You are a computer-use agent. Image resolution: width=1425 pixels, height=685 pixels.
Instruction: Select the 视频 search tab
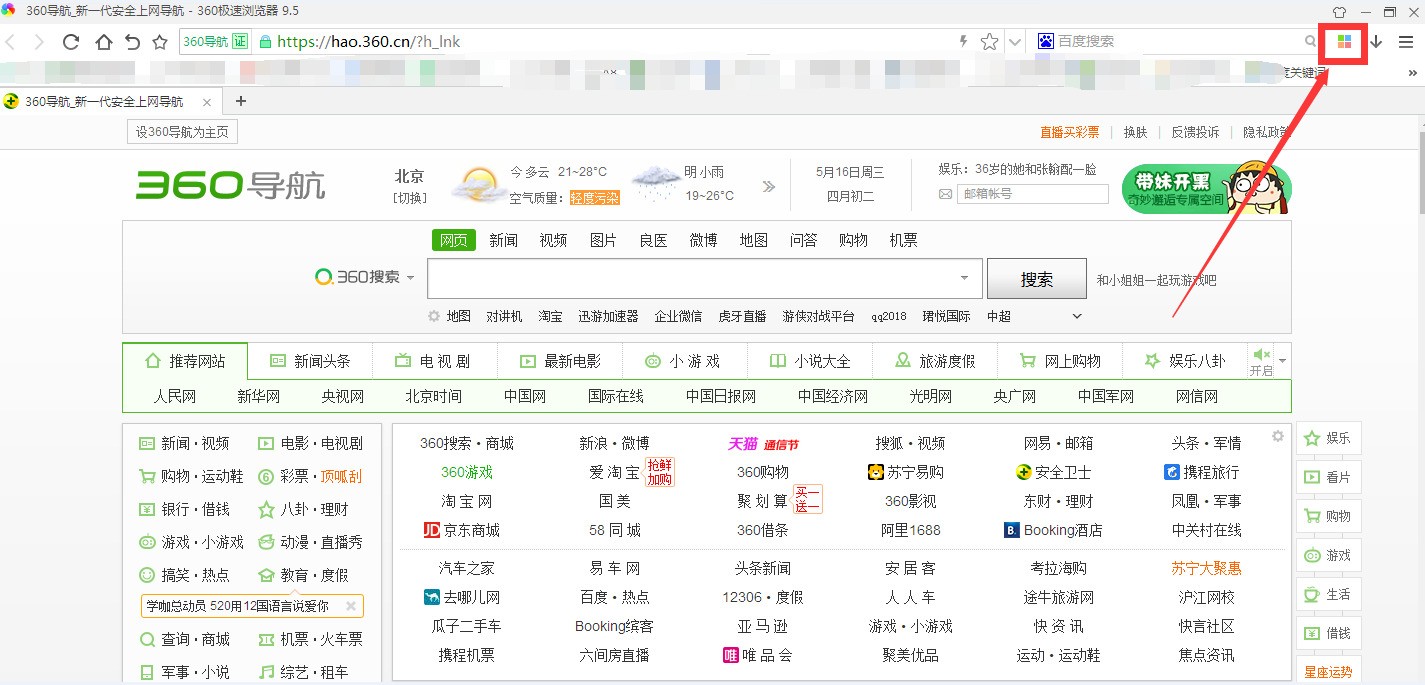[x=553, y=240]
